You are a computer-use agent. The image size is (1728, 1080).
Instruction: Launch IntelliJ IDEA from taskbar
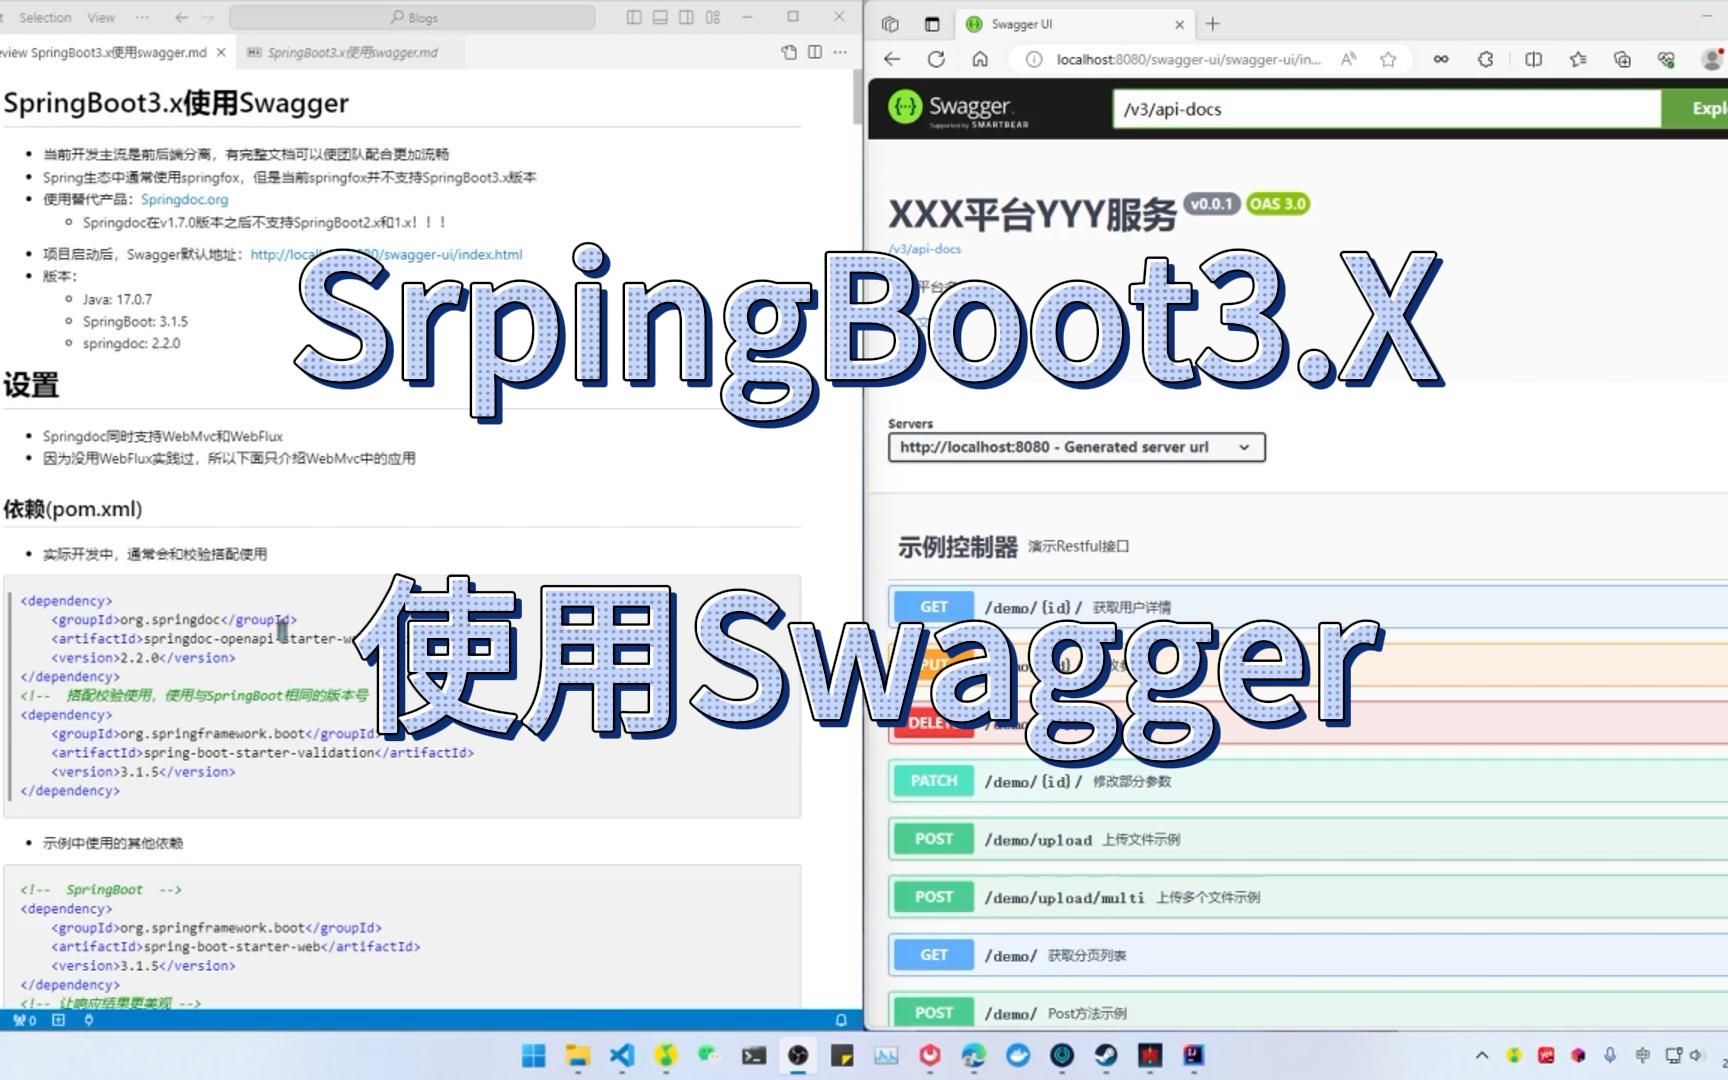pyautogui.click(x=1194, y=1055)
